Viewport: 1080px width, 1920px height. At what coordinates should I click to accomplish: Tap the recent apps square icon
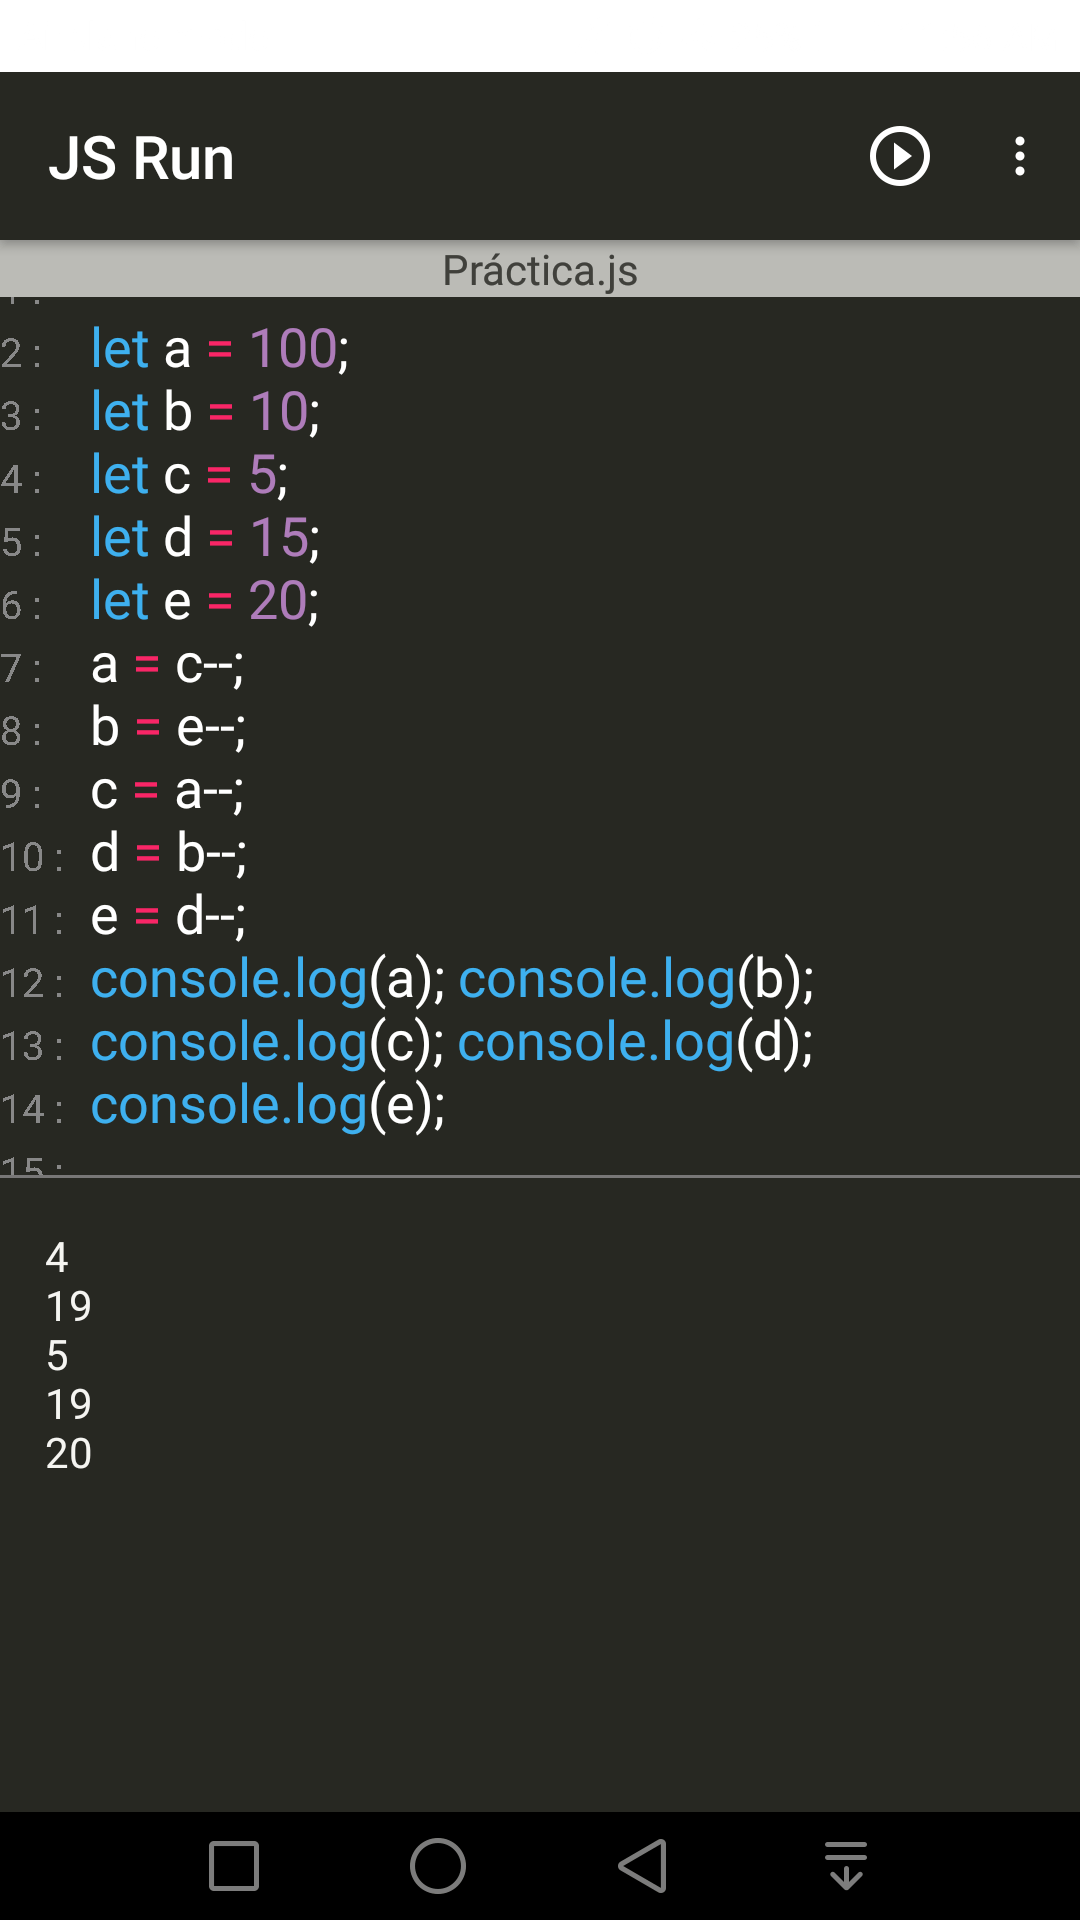232,1863
